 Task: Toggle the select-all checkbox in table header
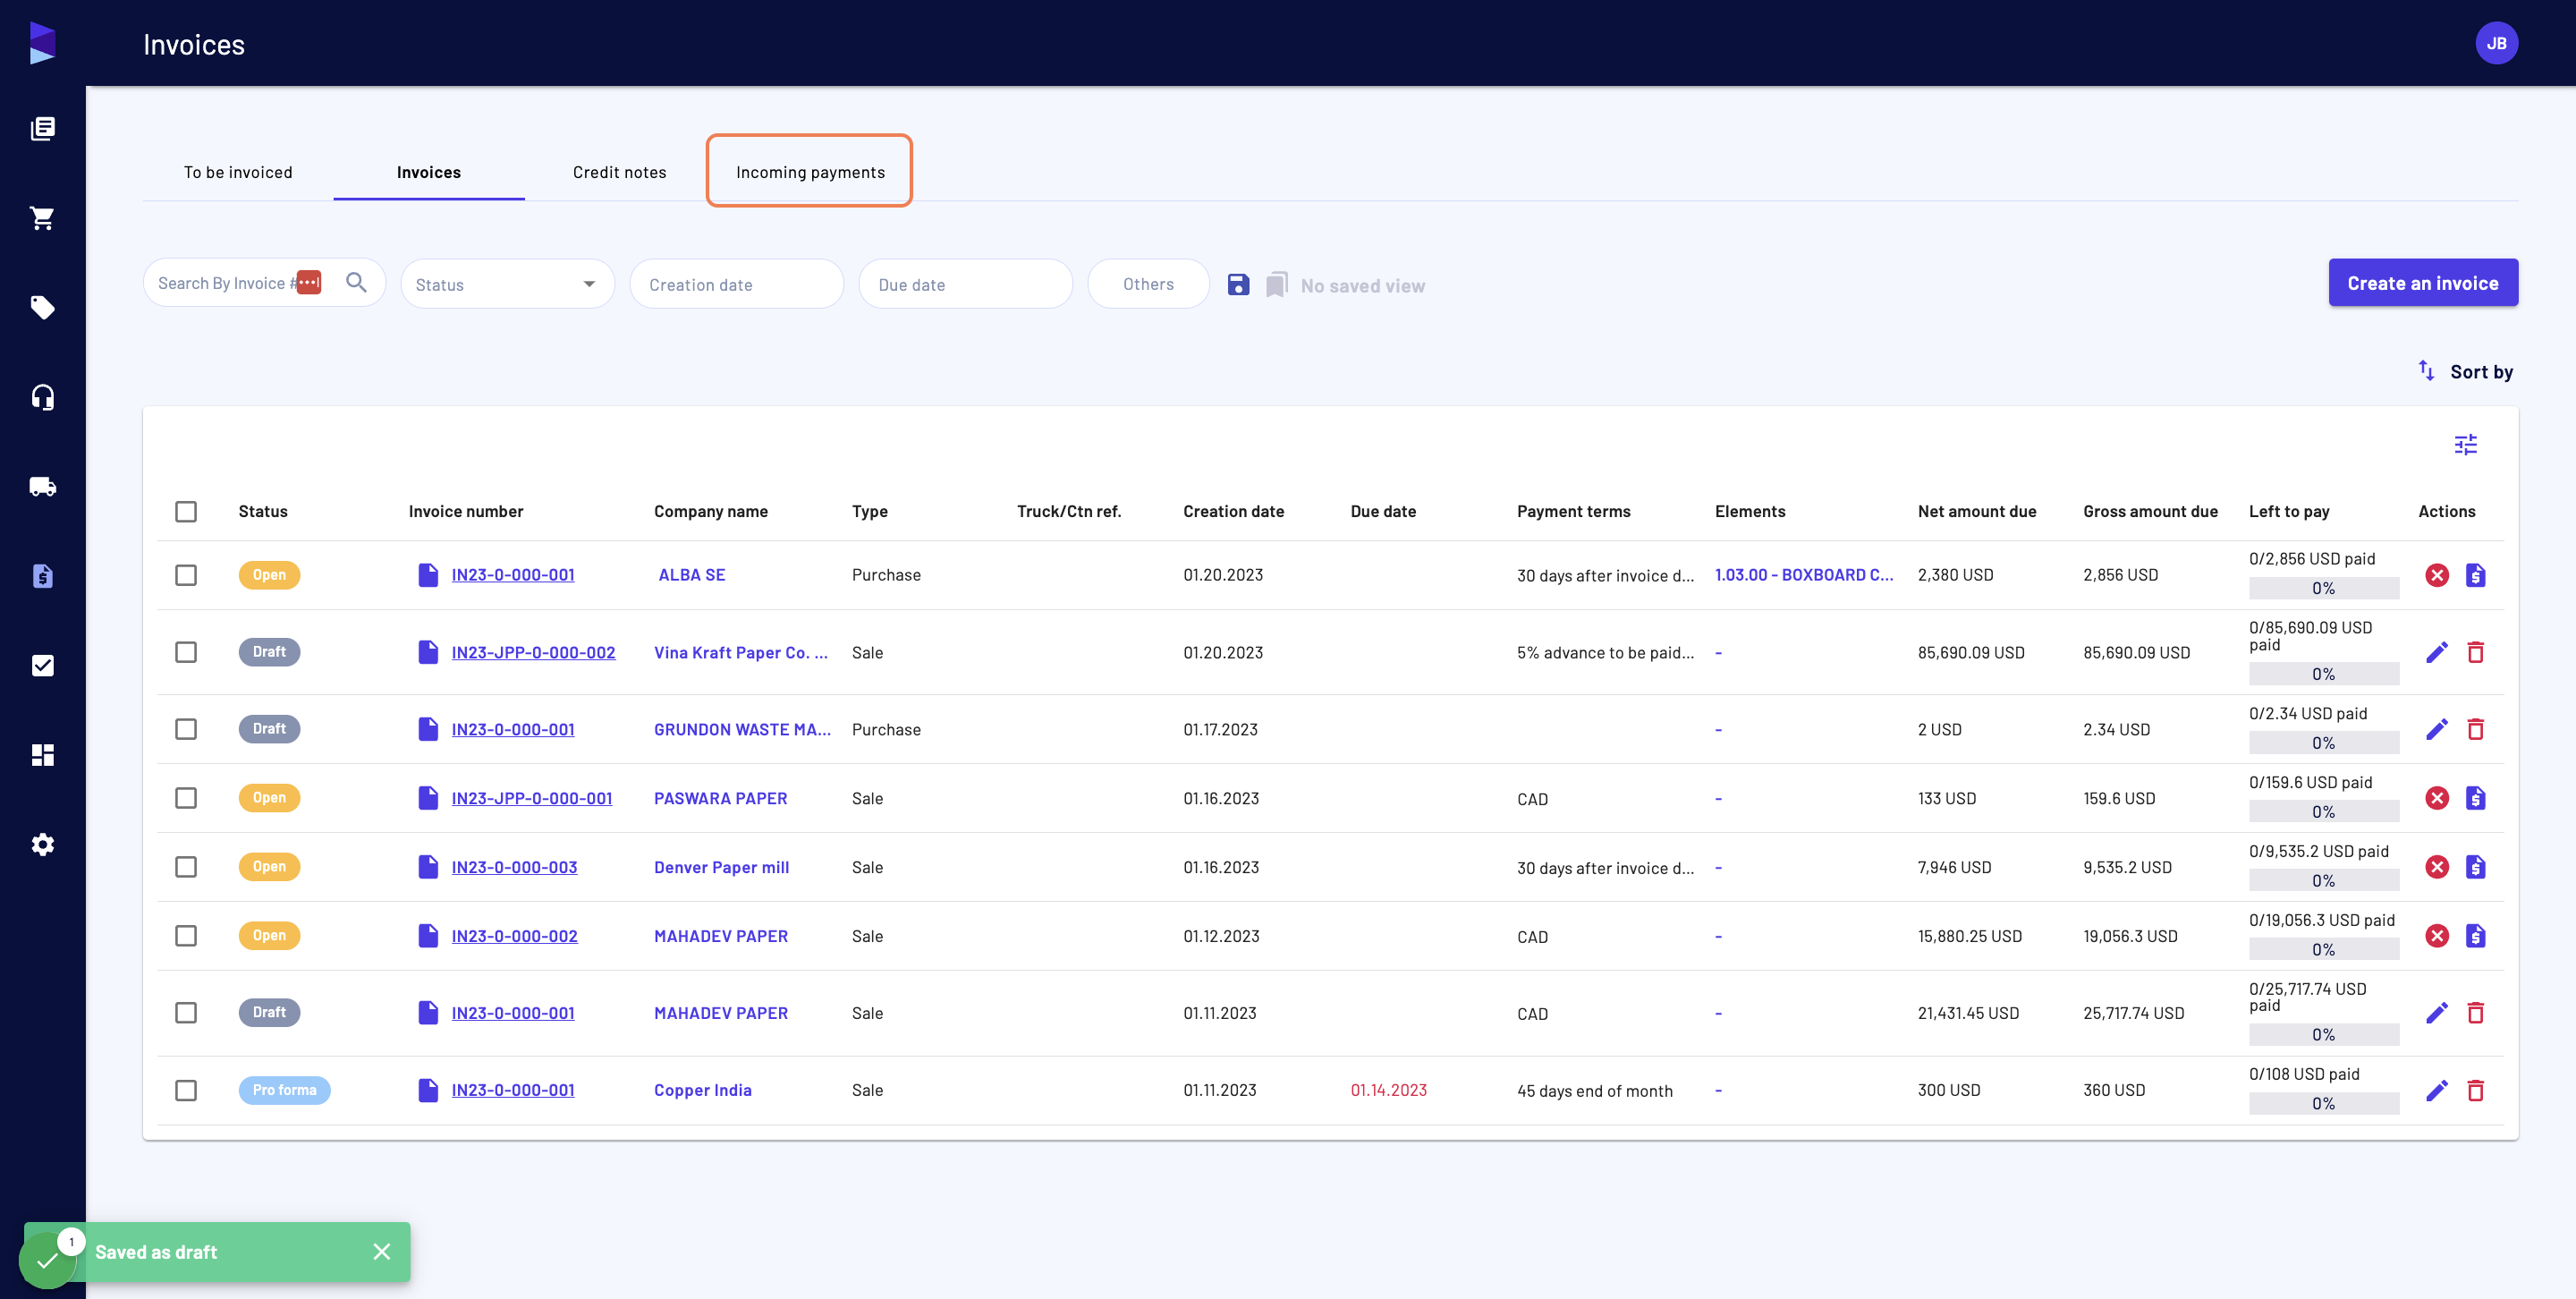coord(186,511)
